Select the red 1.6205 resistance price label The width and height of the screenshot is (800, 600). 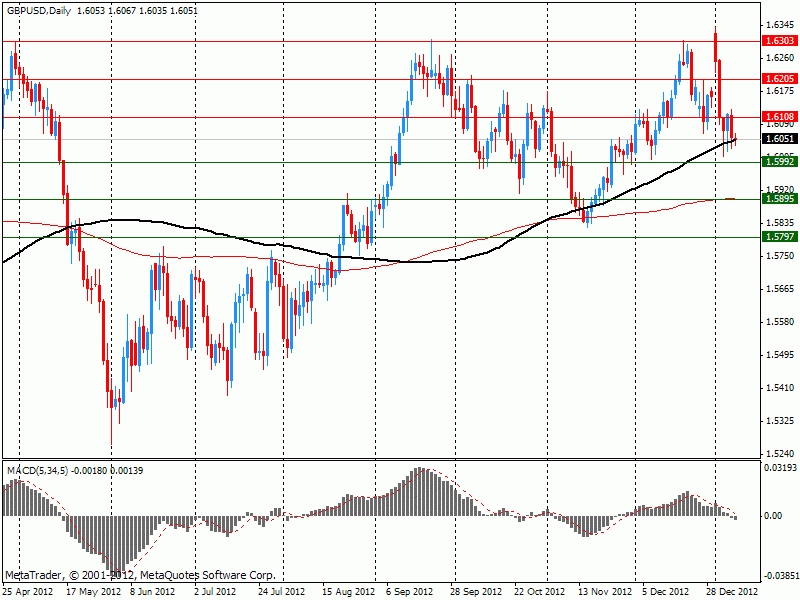pyautogui.click(x=778, y=79)
